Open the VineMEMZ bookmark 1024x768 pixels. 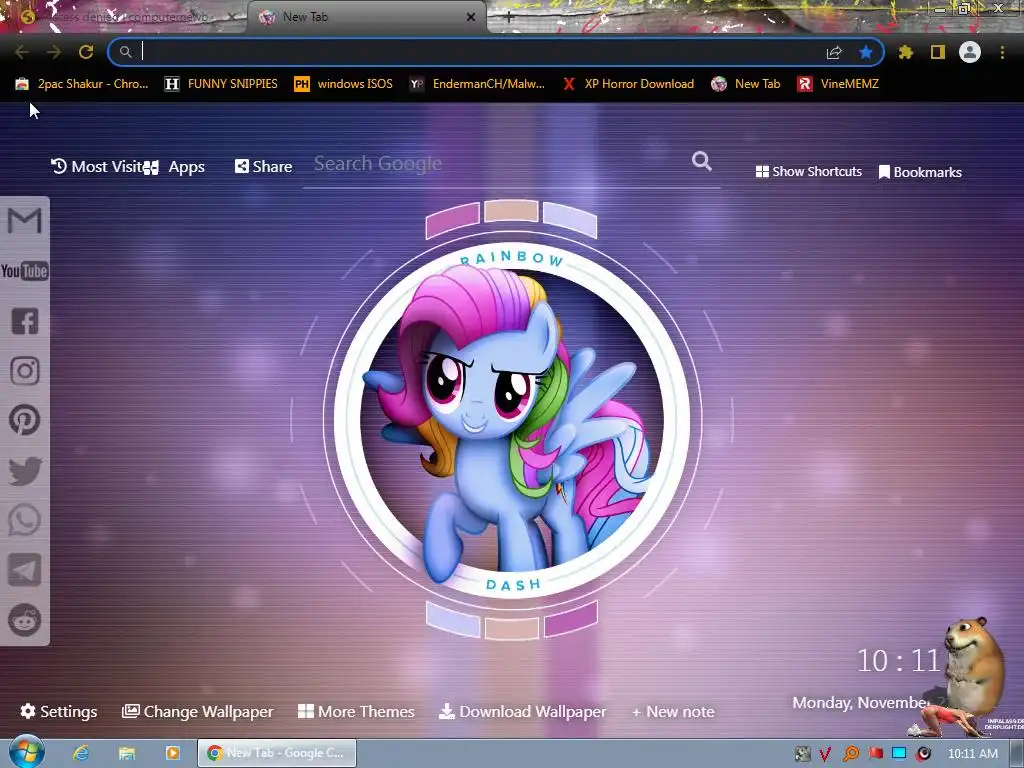tap(838, 84)
